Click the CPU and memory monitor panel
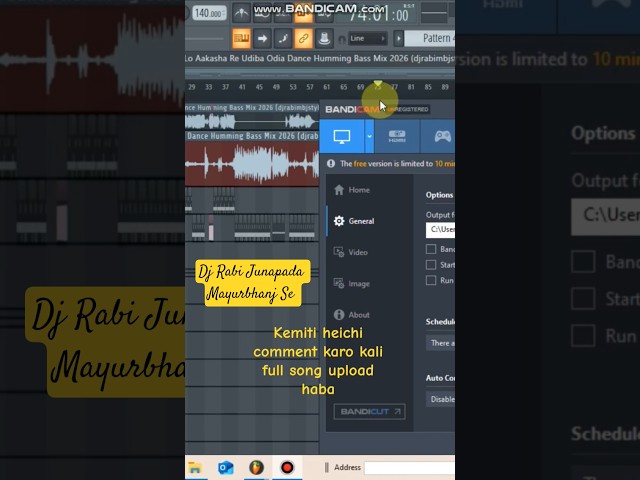The height and width of the screenshot is (480, 640). click(434, 14)
